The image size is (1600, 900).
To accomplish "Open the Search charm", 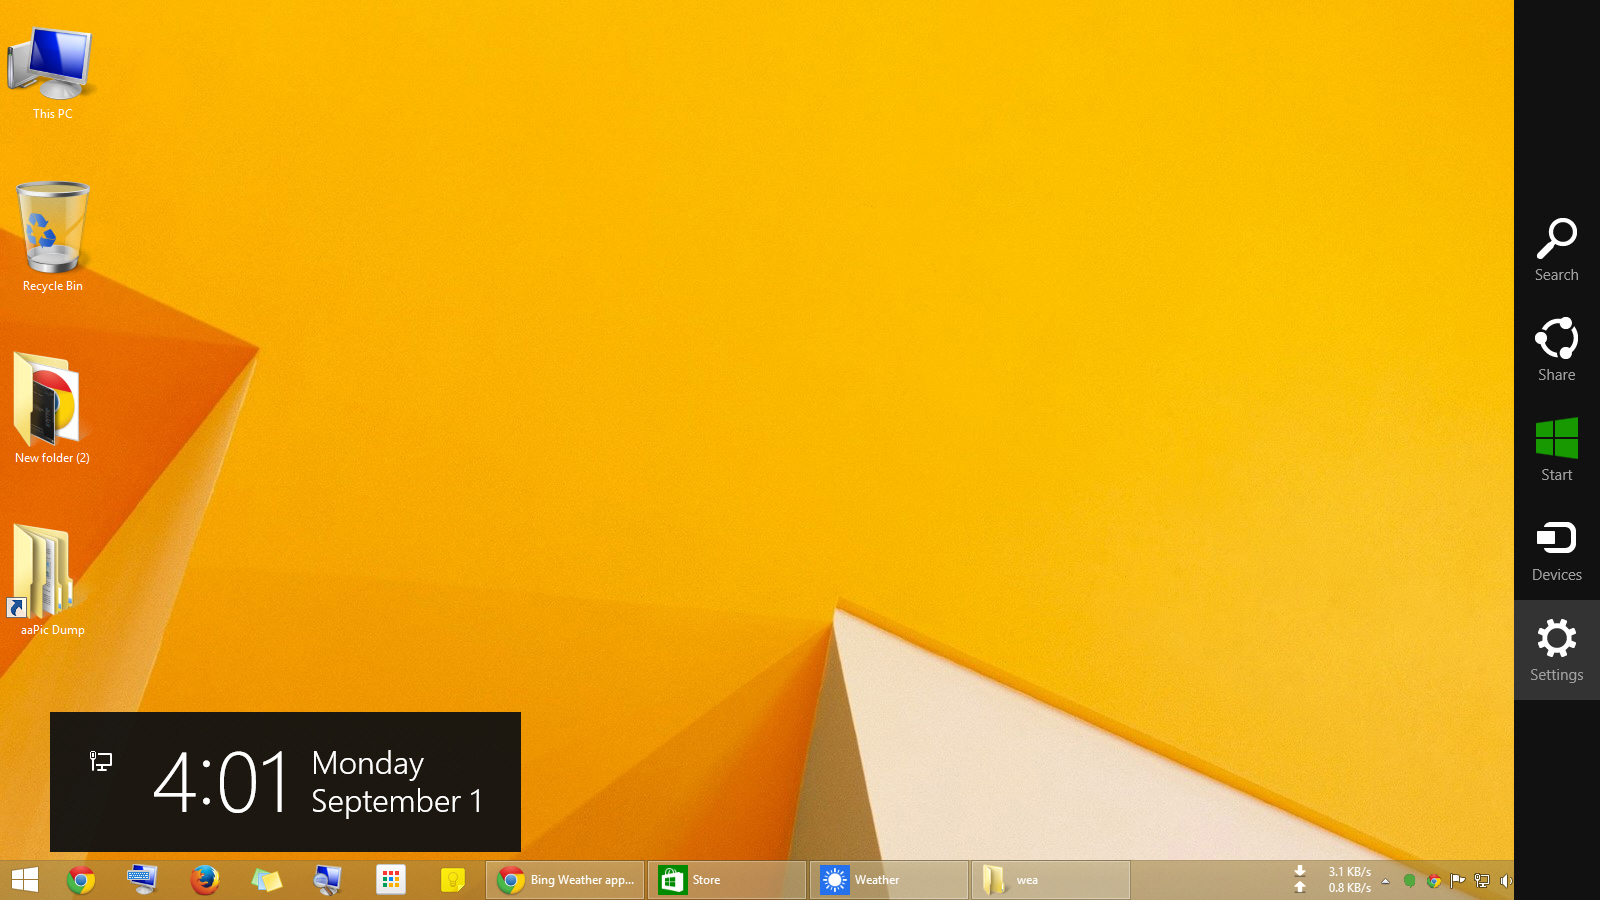I will 1556,248.
